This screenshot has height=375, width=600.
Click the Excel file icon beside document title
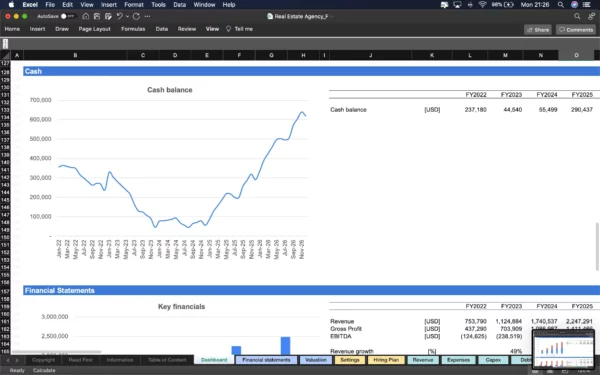[x=270, y=16]
